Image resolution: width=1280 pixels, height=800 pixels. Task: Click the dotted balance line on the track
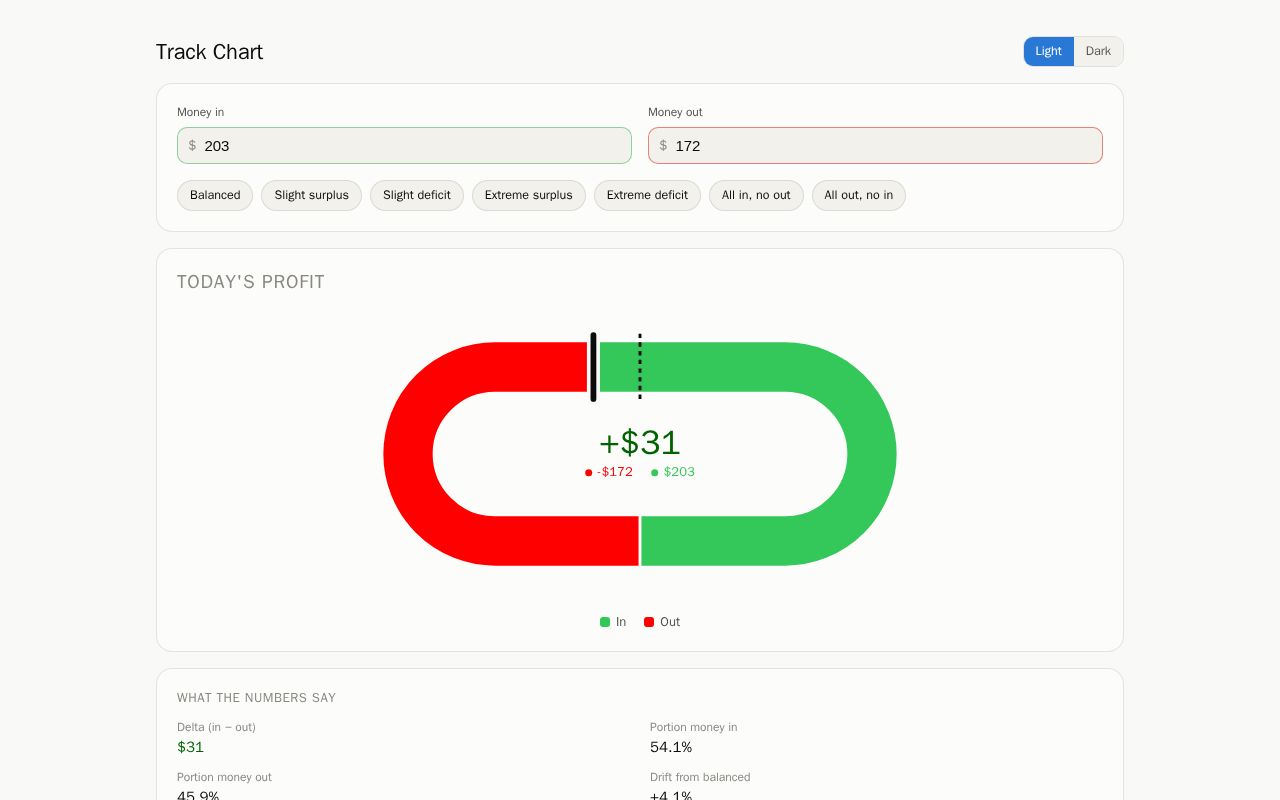640,367
